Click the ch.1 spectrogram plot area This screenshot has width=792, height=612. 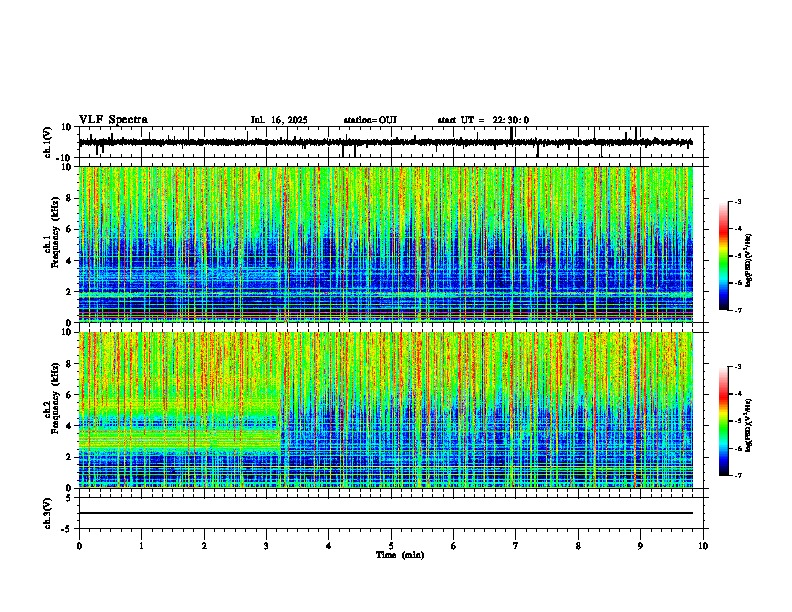click(x=386, y=244)
